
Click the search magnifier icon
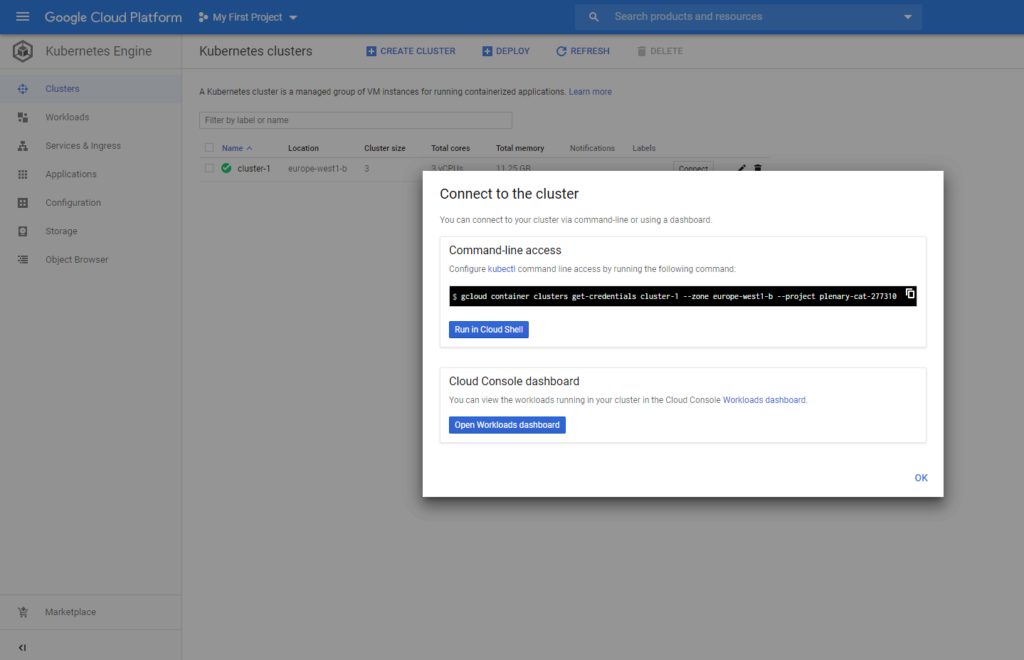[593, 17]
